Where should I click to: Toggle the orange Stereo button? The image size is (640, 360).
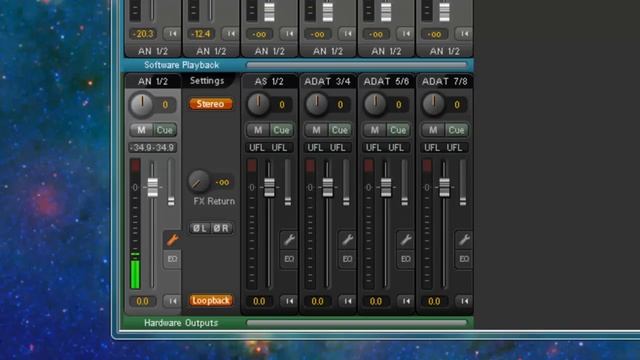[211, 104]
